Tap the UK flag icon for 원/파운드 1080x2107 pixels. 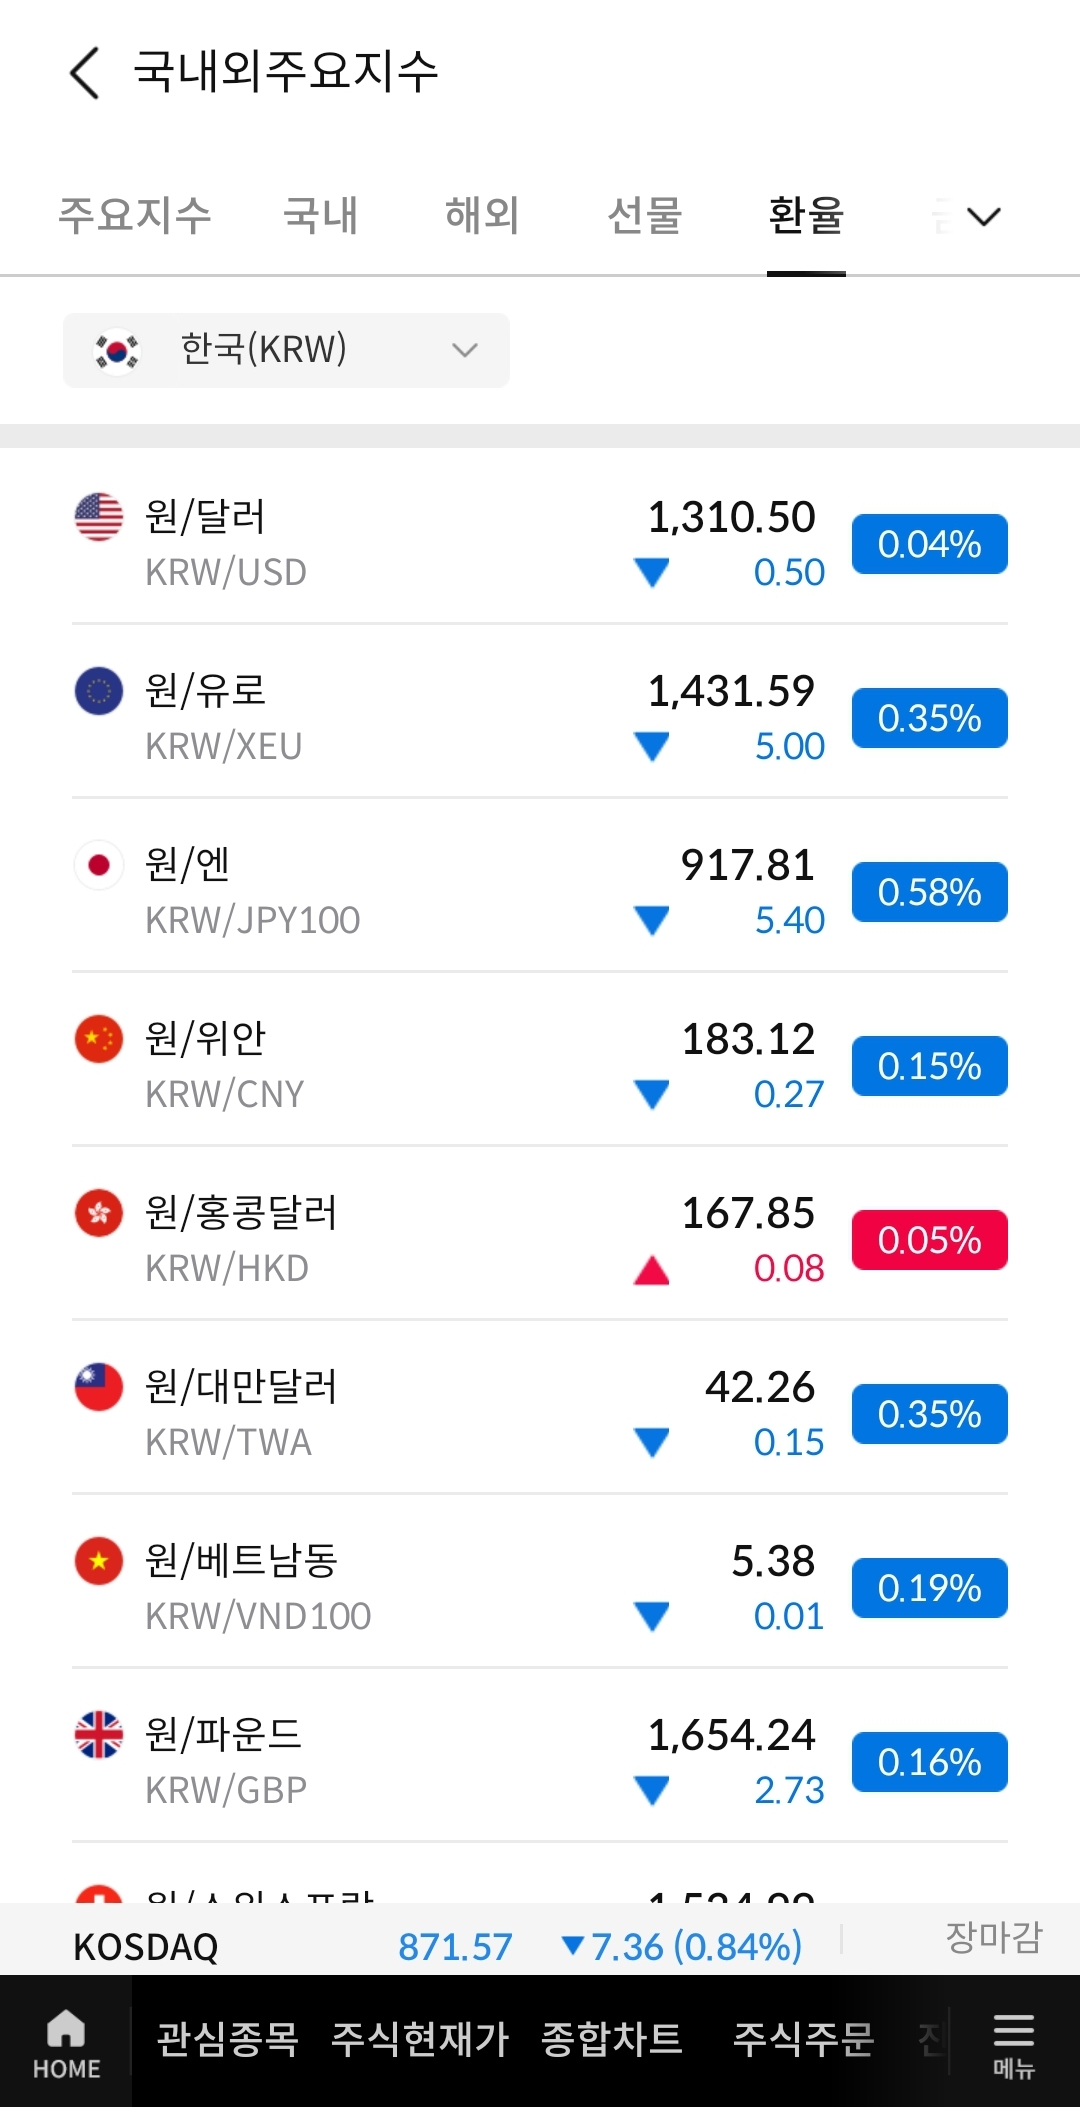99,1735
